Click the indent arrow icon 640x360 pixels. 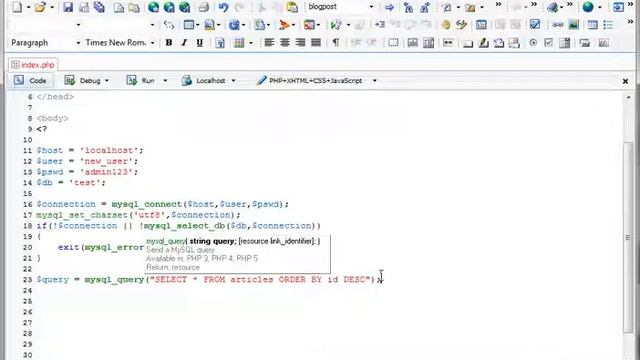pyautogui.click(x=380, y=25)
